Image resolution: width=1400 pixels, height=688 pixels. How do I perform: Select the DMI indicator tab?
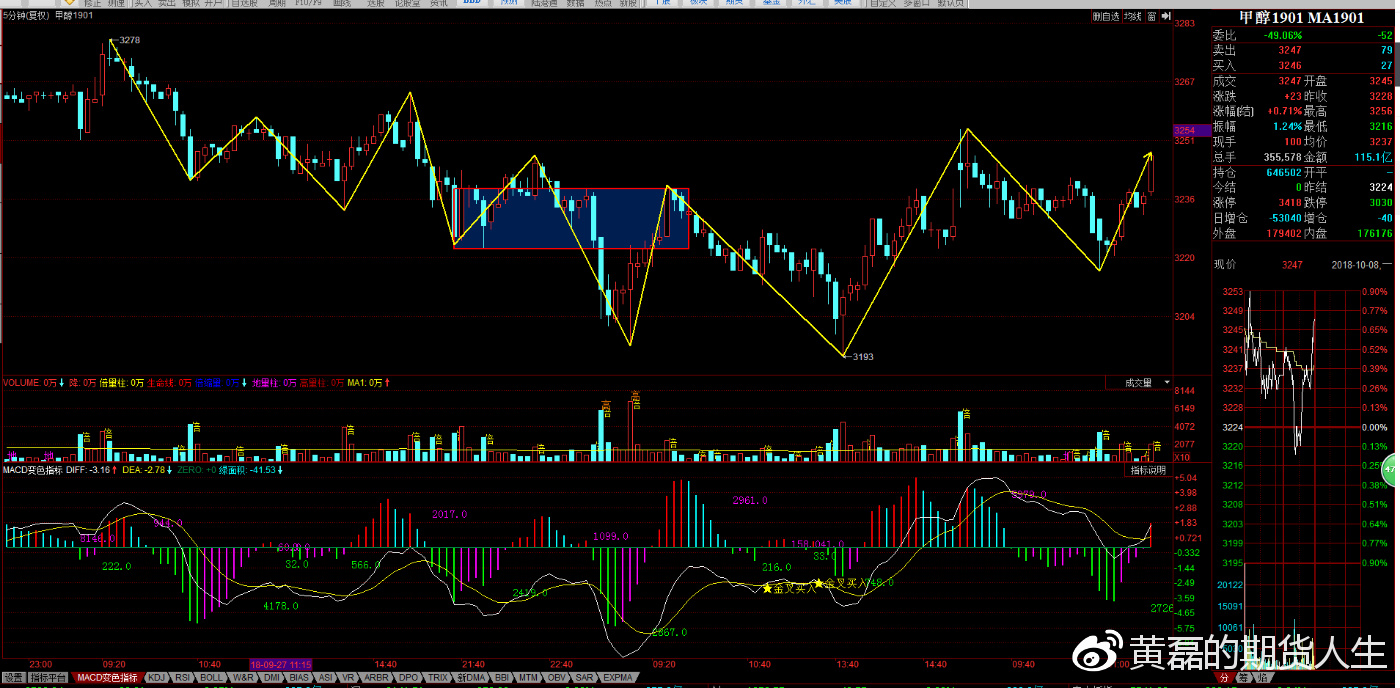pos(271,678)
